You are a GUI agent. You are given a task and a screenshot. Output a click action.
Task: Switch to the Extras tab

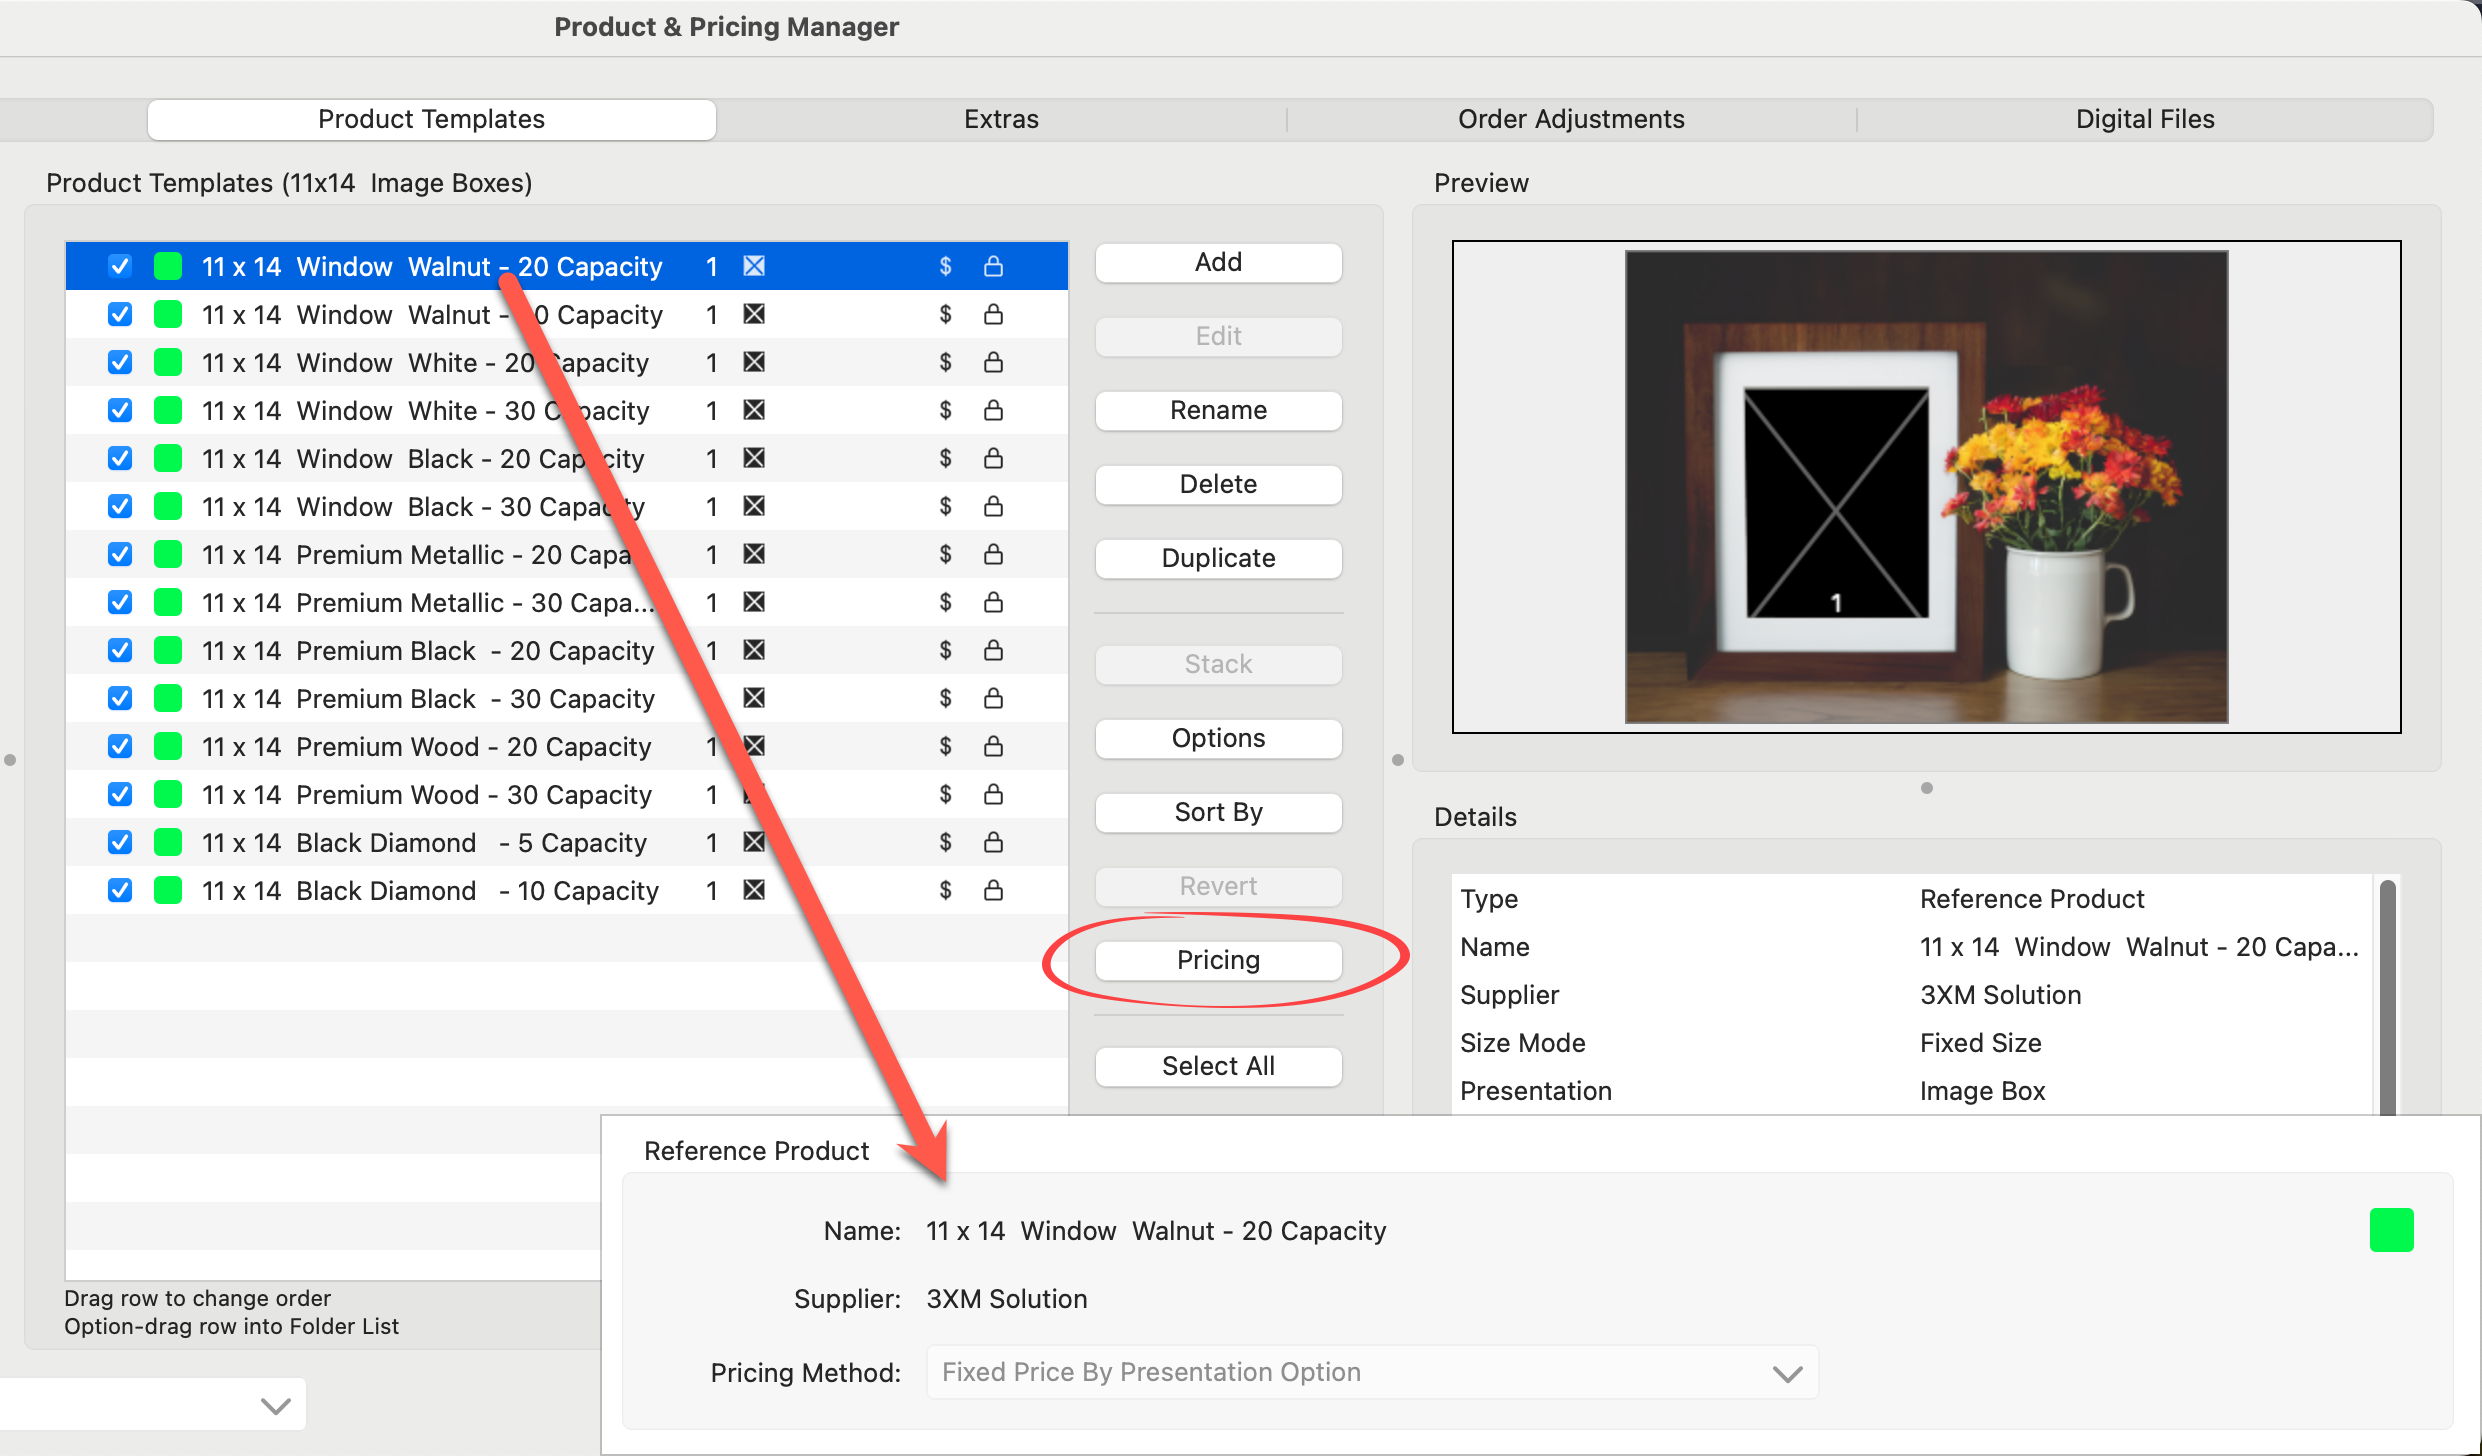[x=1000, y=119]
